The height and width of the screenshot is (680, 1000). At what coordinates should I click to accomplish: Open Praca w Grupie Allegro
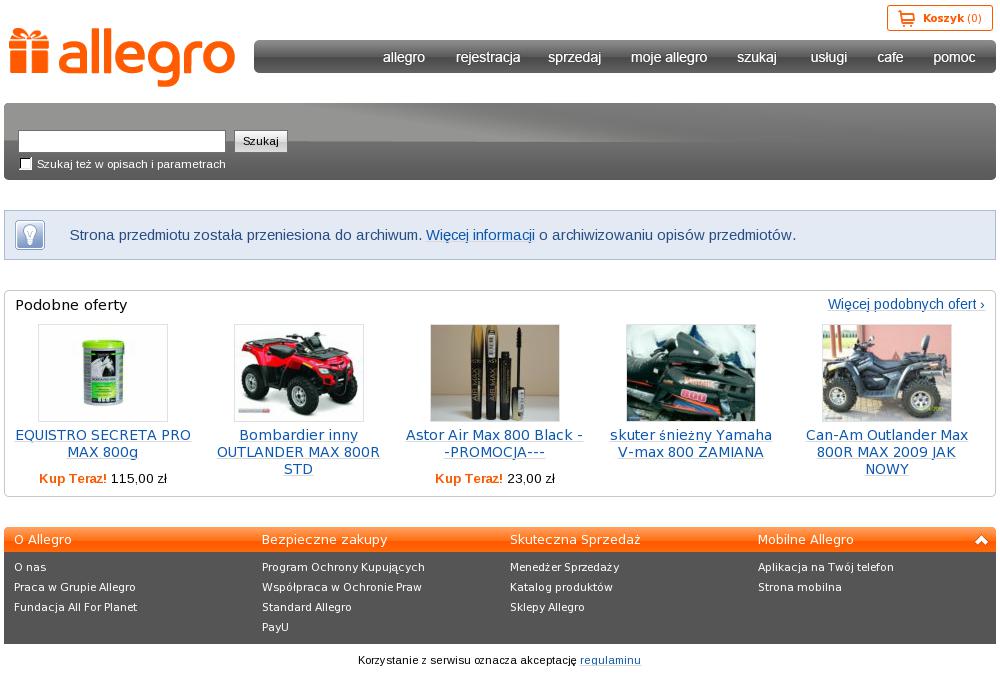pos(75,587)
